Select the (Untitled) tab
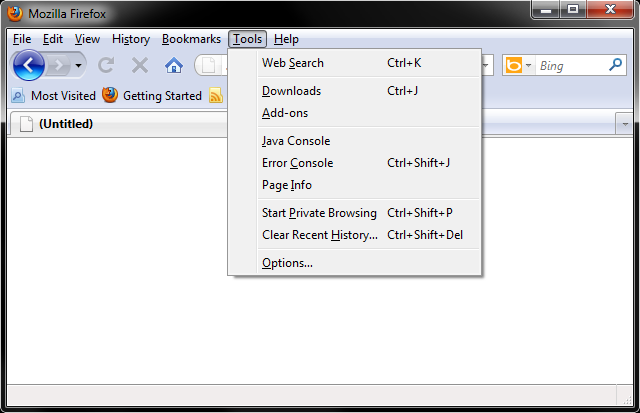The image size is (640, 413). click(118, 124)
